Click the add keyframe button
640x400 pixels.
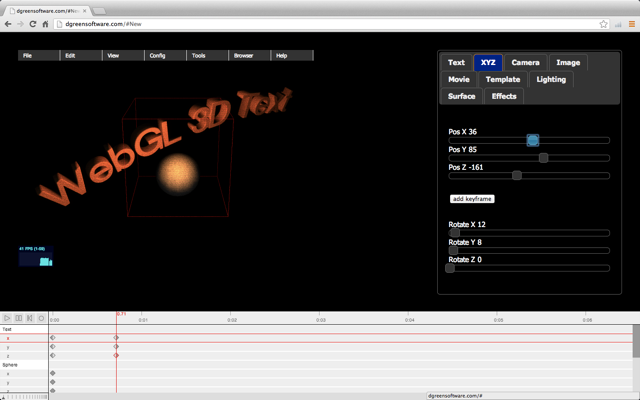[472, 199]
